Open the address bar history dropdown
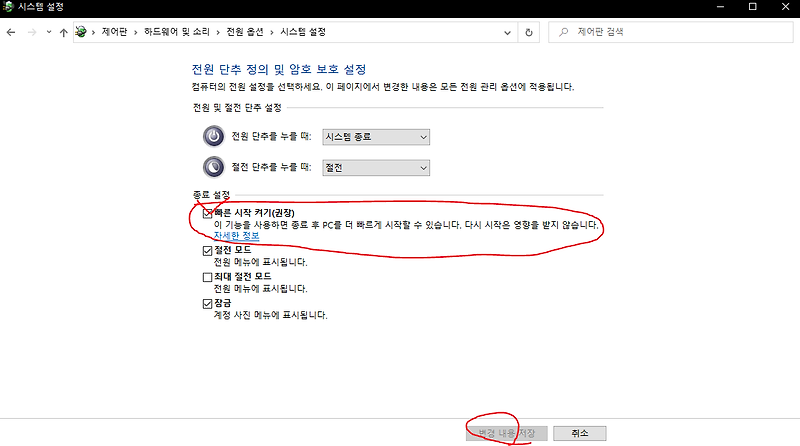This screenshot has width=800, height=446. (507, 33)
